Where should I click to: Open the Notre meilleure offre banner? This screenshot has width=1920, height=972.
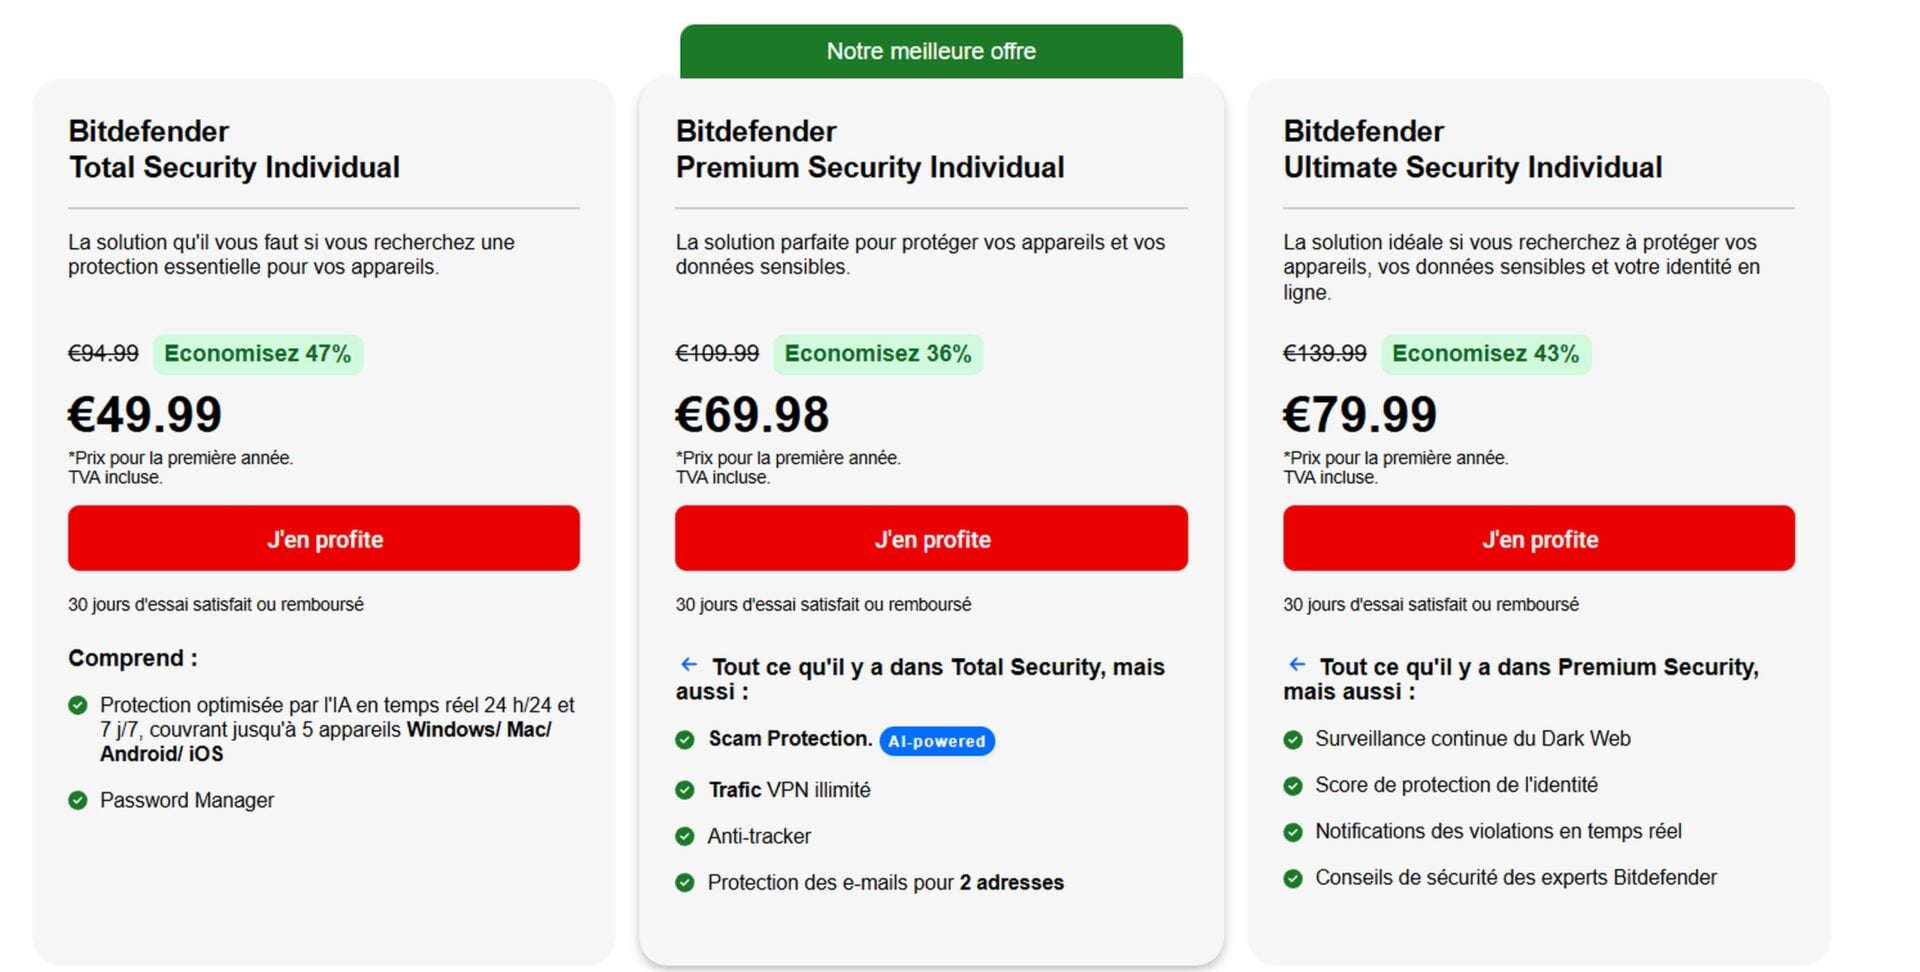click(x=931, y=50)
